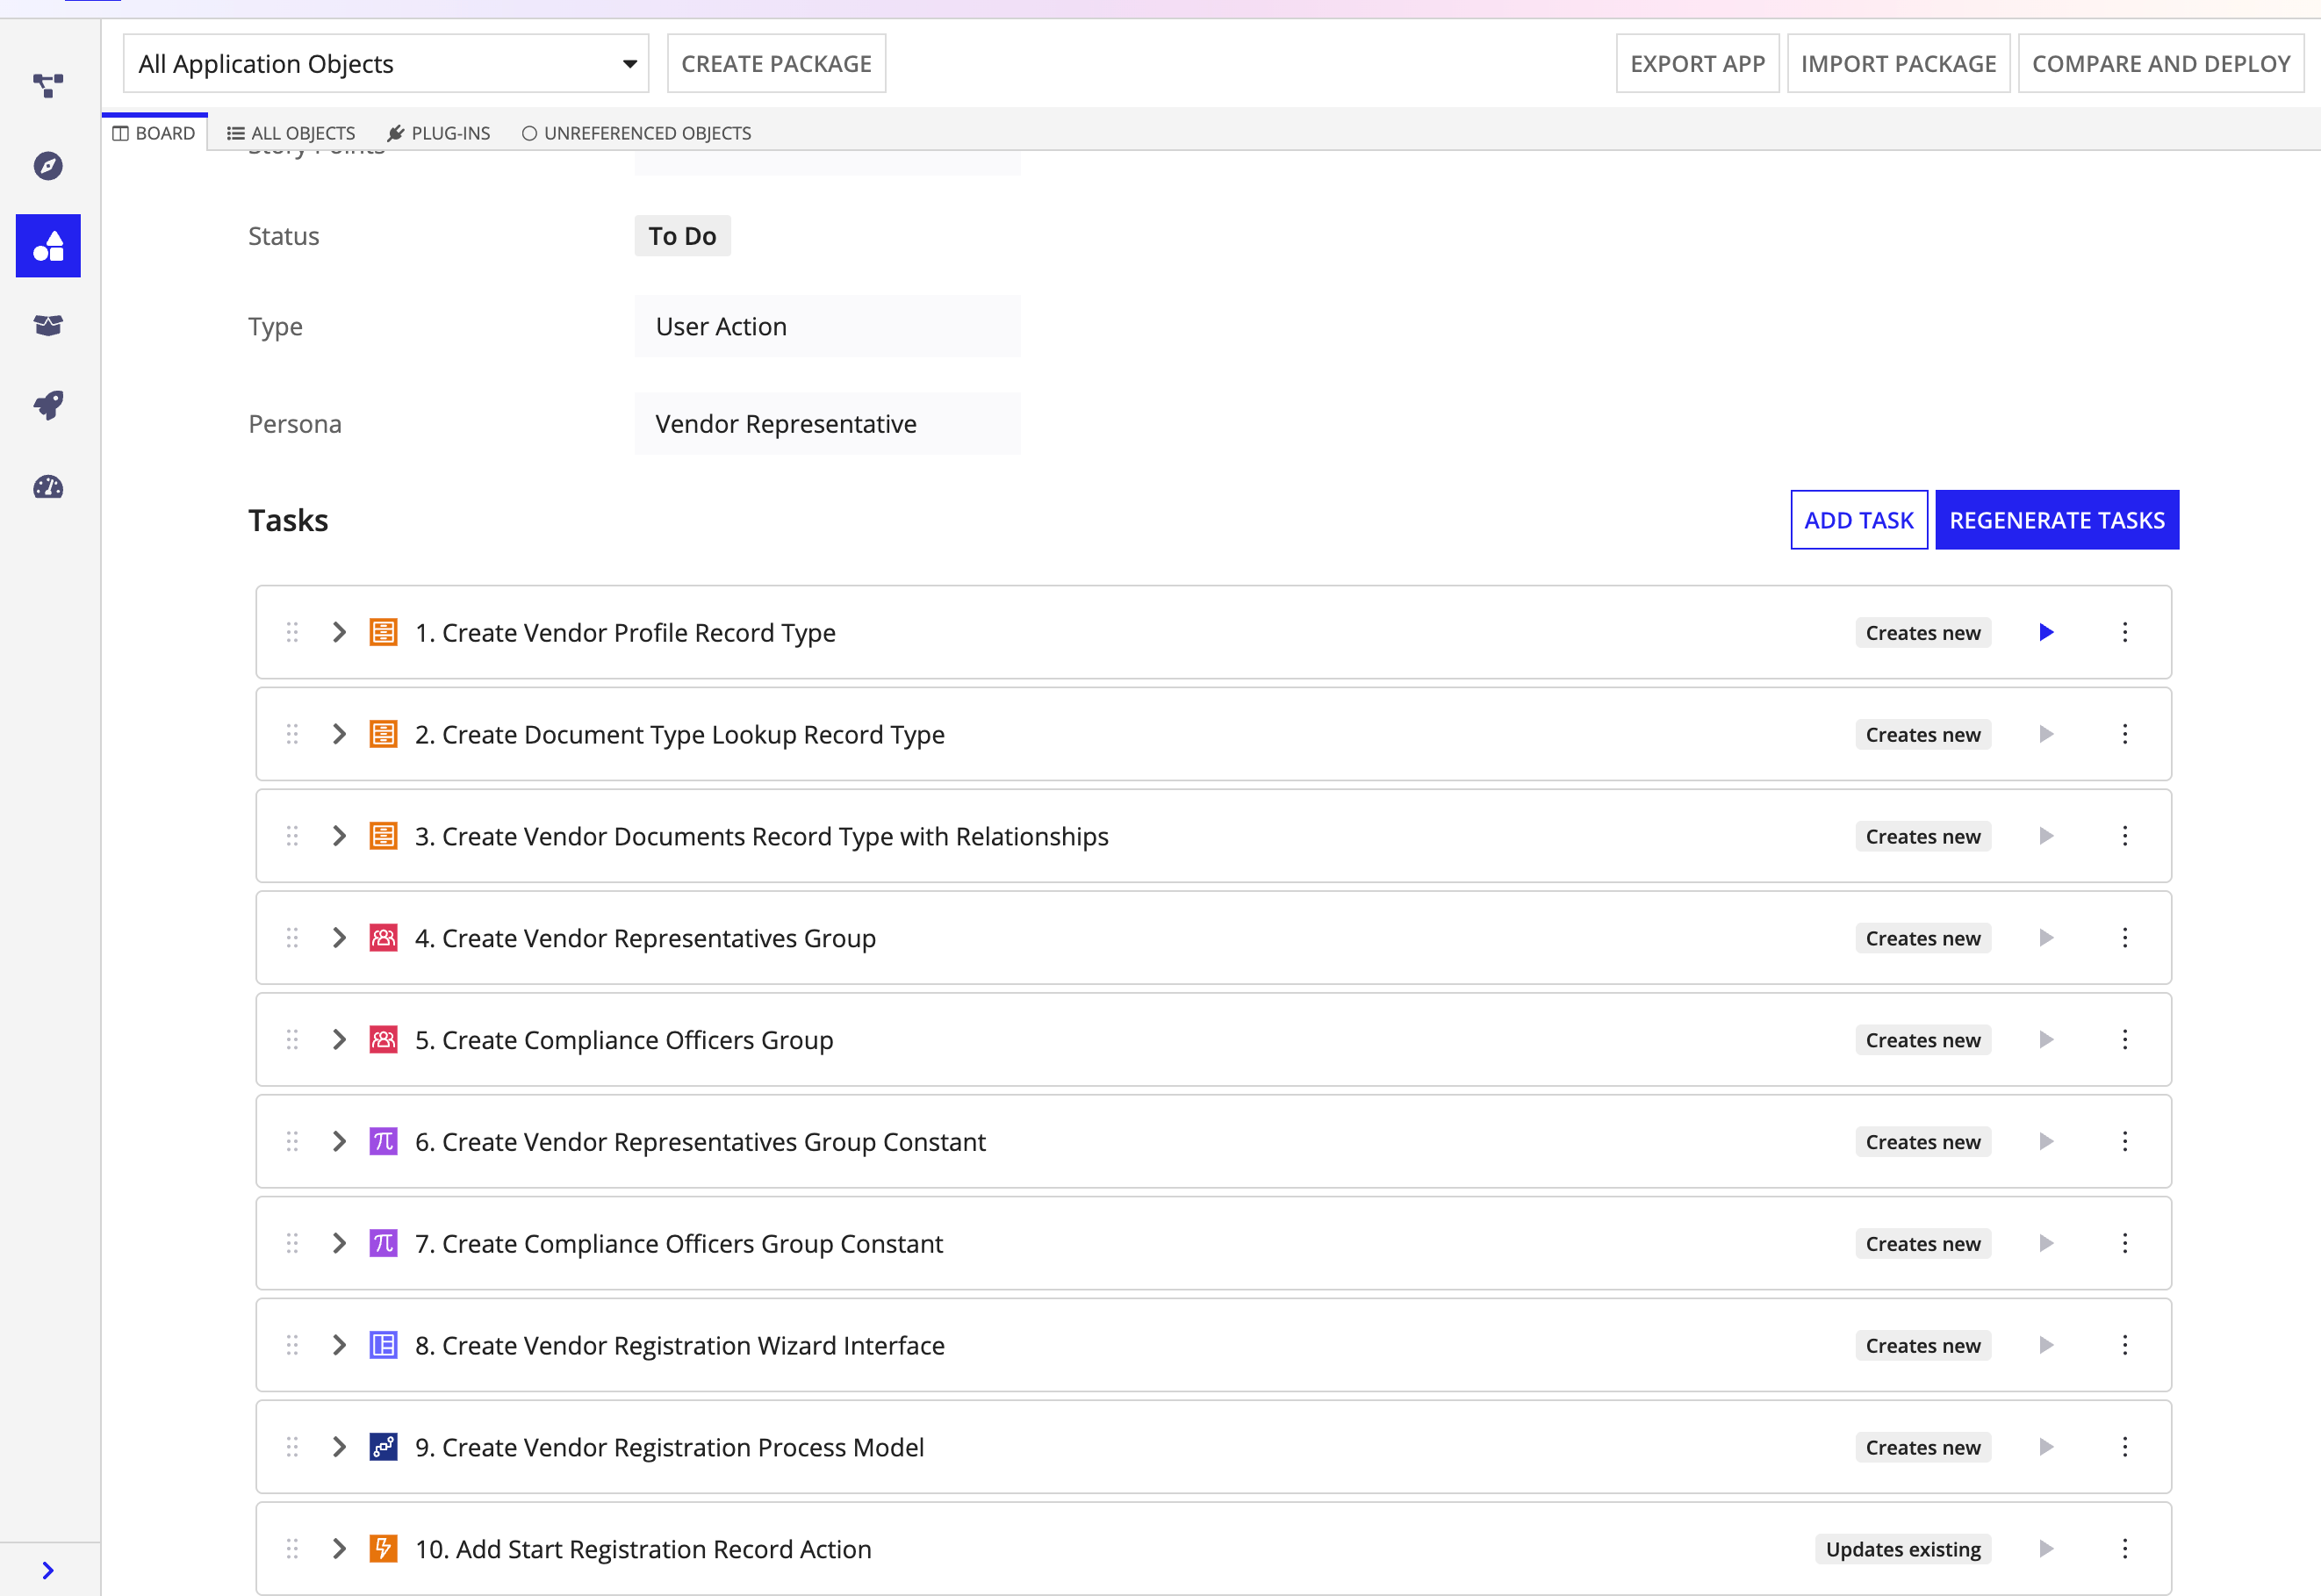Image resolution: width=2321 pixels, height=1596 pixels.
Task: Expand task 4 Vendor Representatives Group
Action: click(x=339, y=938)
